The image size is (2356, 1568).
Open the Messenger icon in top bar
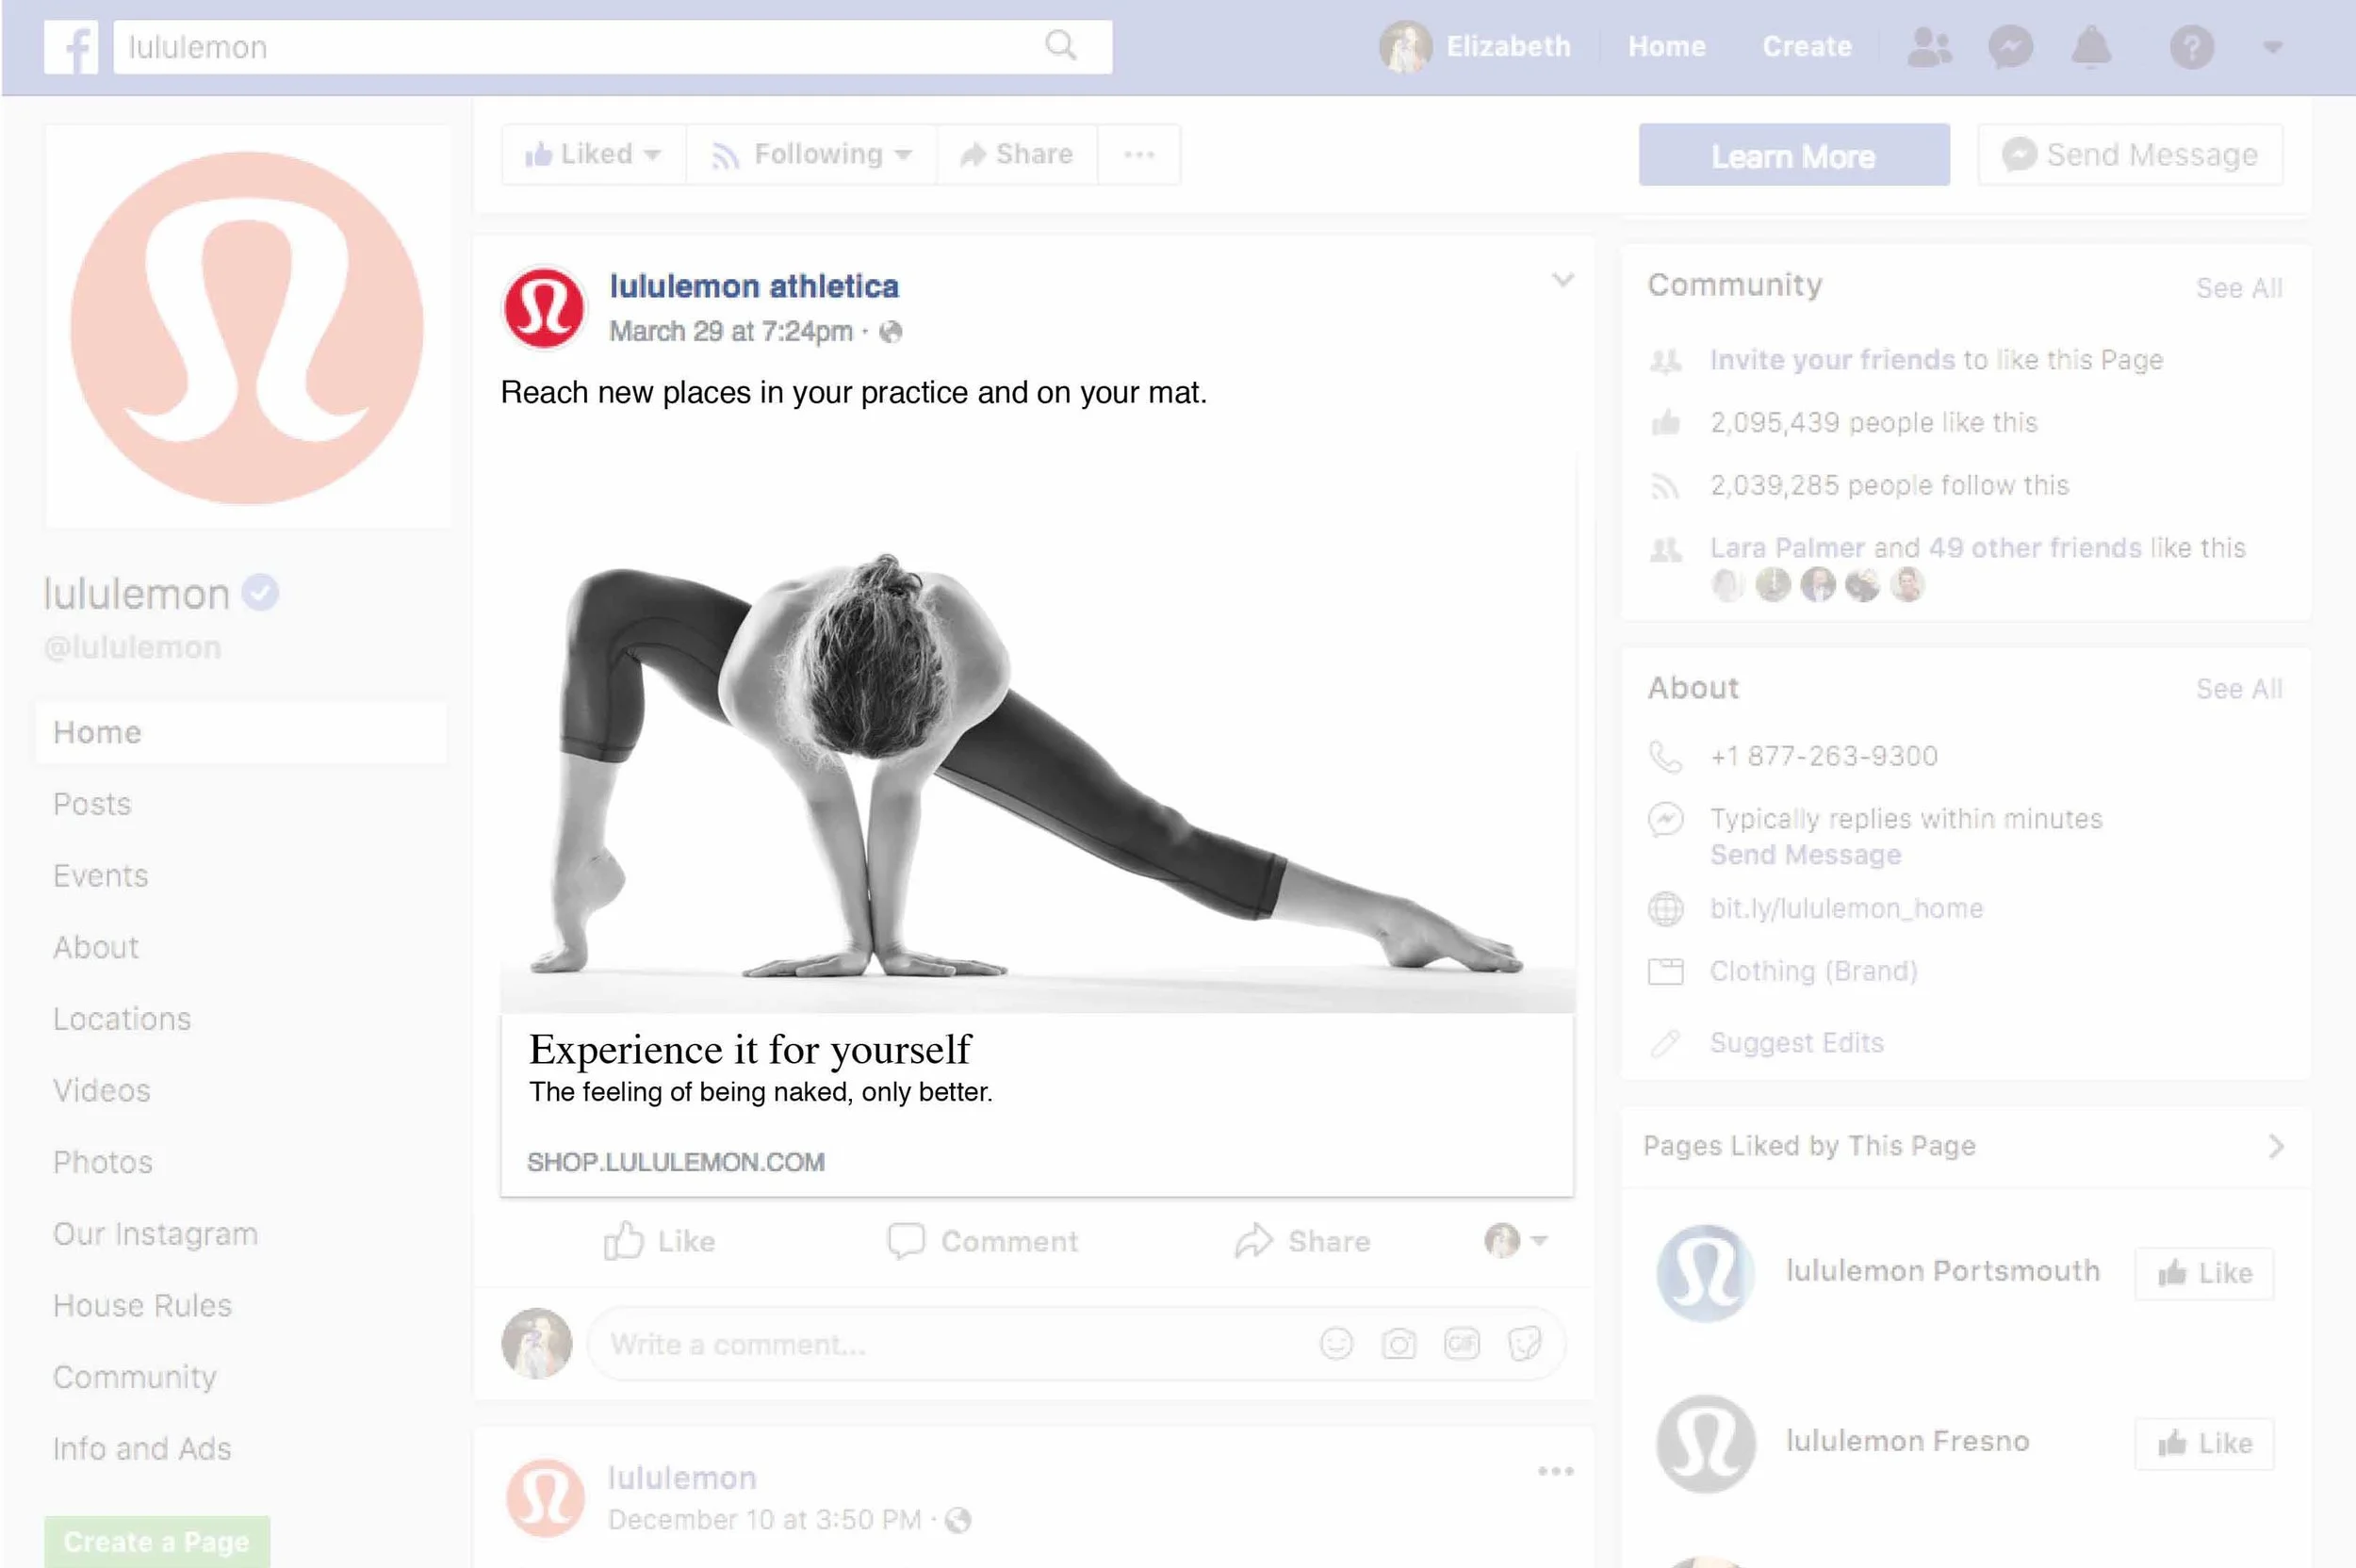[2010, 47]
